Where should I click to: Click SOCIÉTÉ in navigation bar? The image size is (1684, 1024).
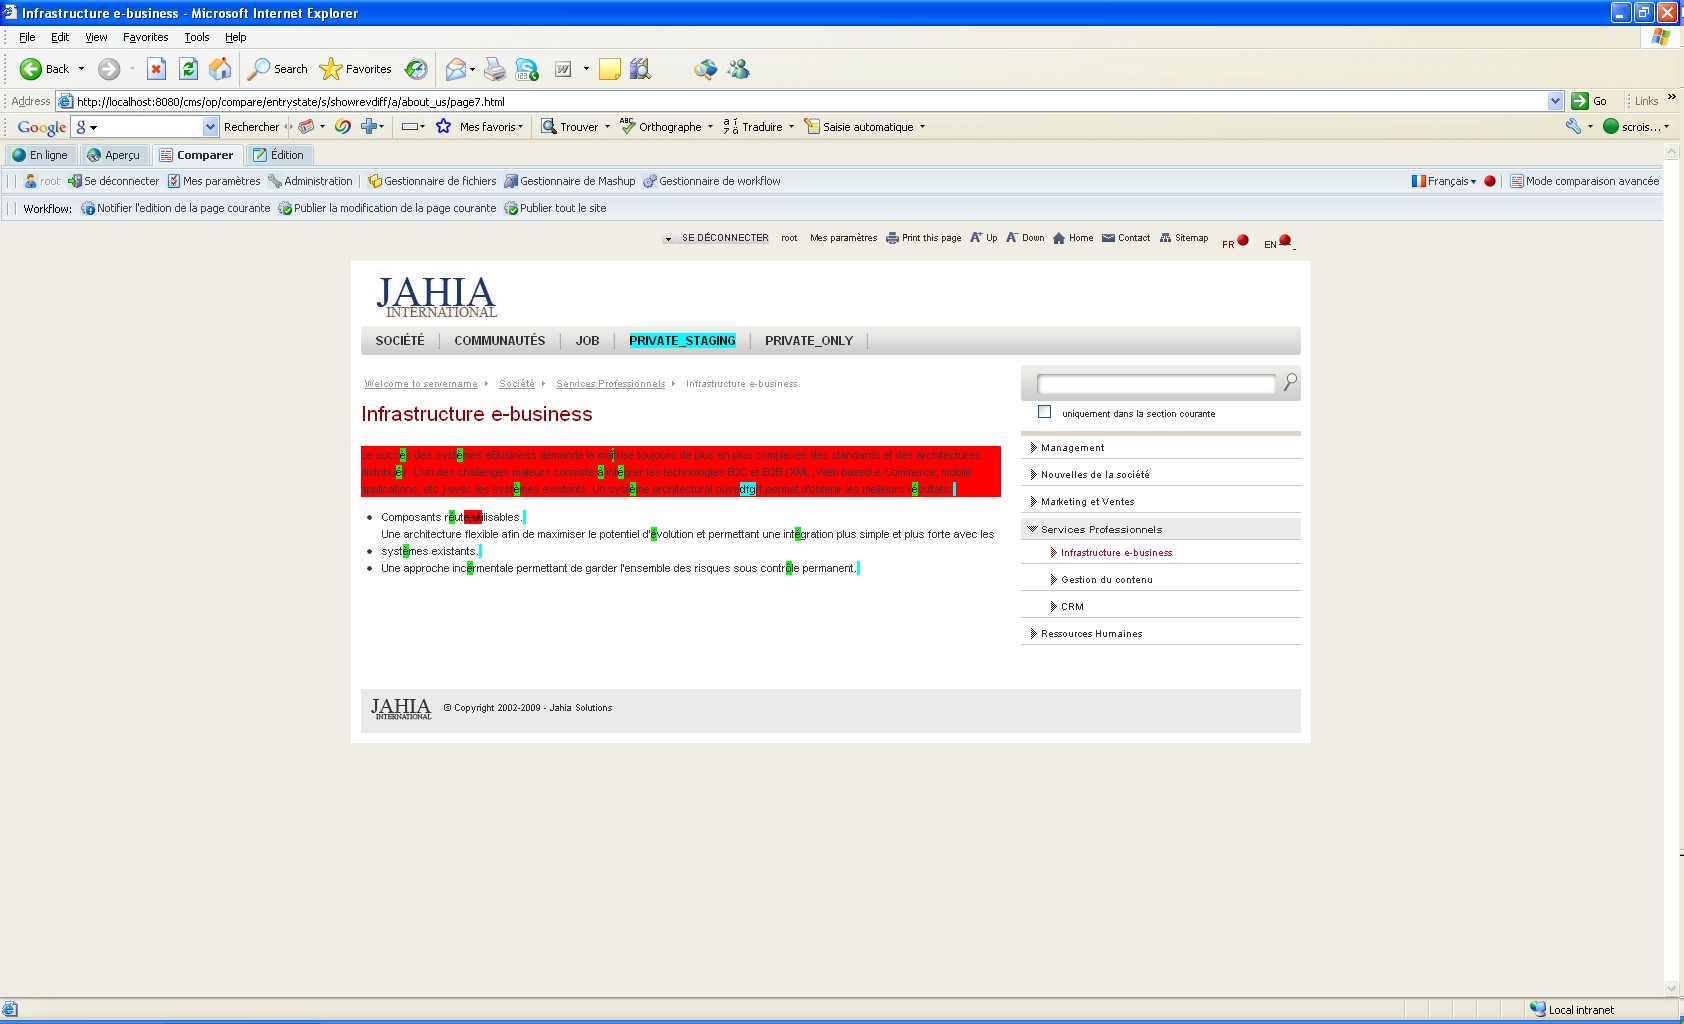400,341
